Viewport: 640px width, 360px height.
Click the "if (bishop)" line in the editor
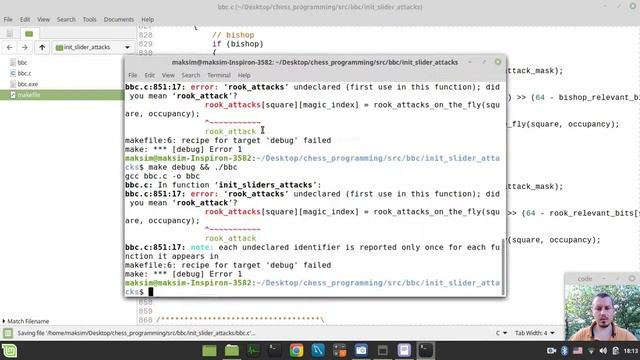pos(238,44)
